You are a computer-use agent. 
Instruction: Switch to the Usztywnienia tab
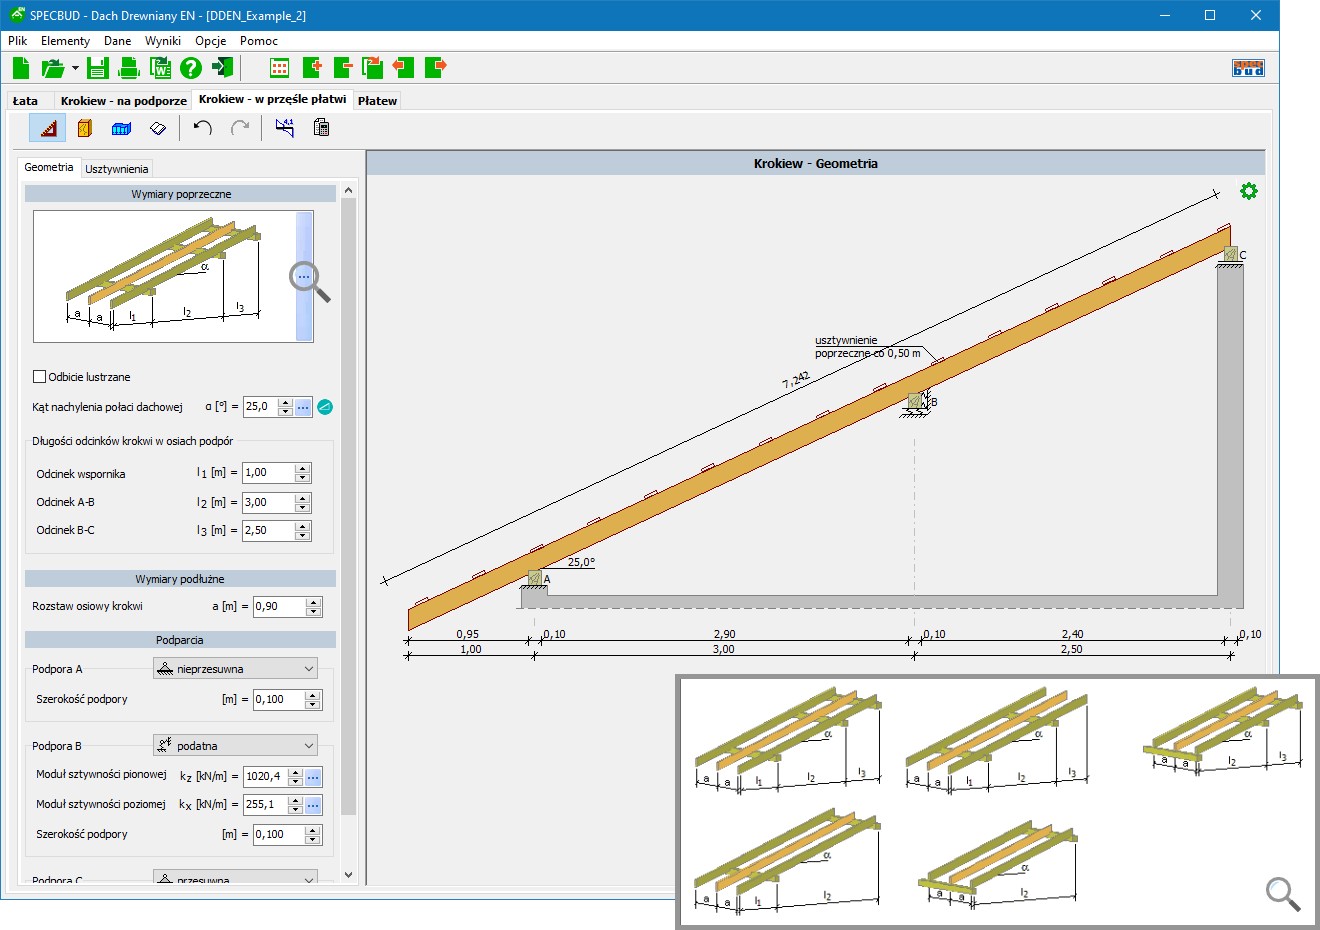pyautogui.click(x=116, y=169)
